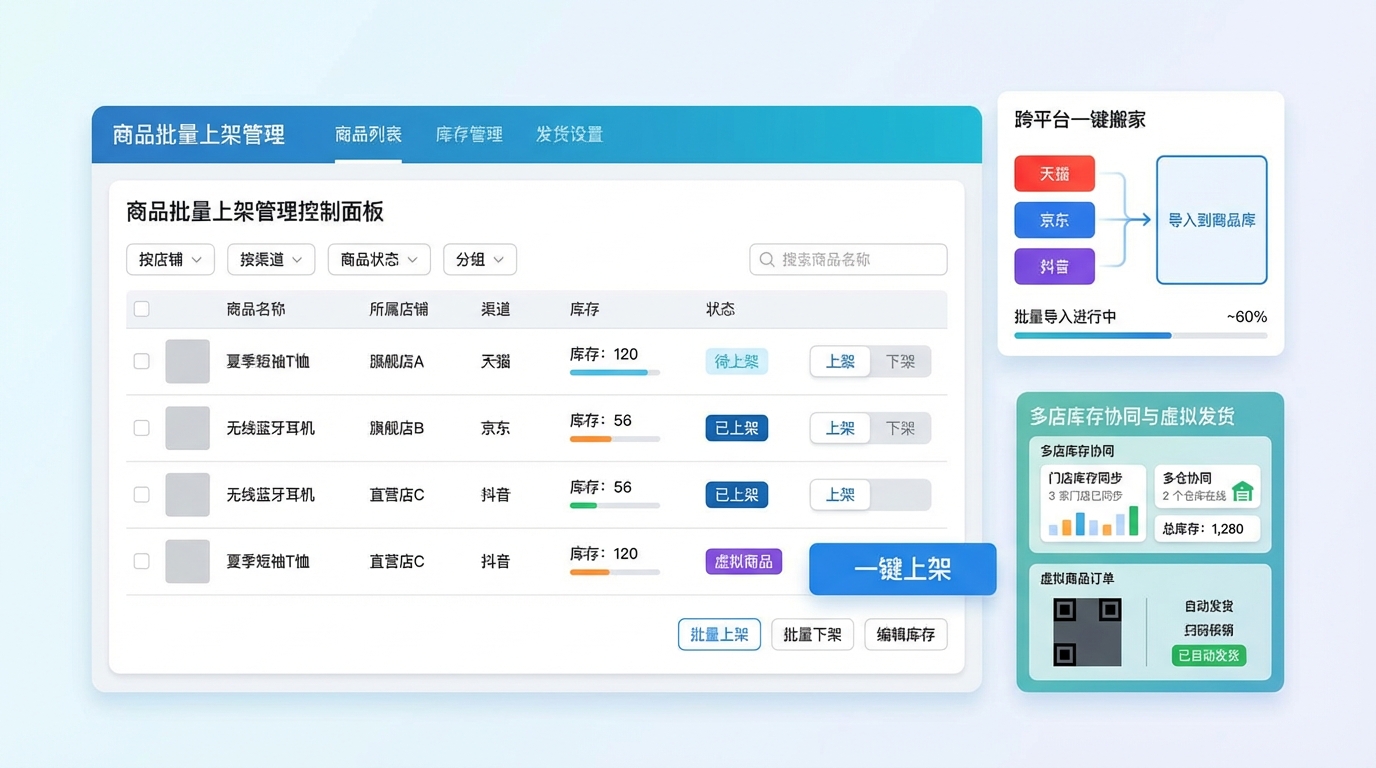
Task: Click the search magnifier icon
Action: tap(767, 260)
